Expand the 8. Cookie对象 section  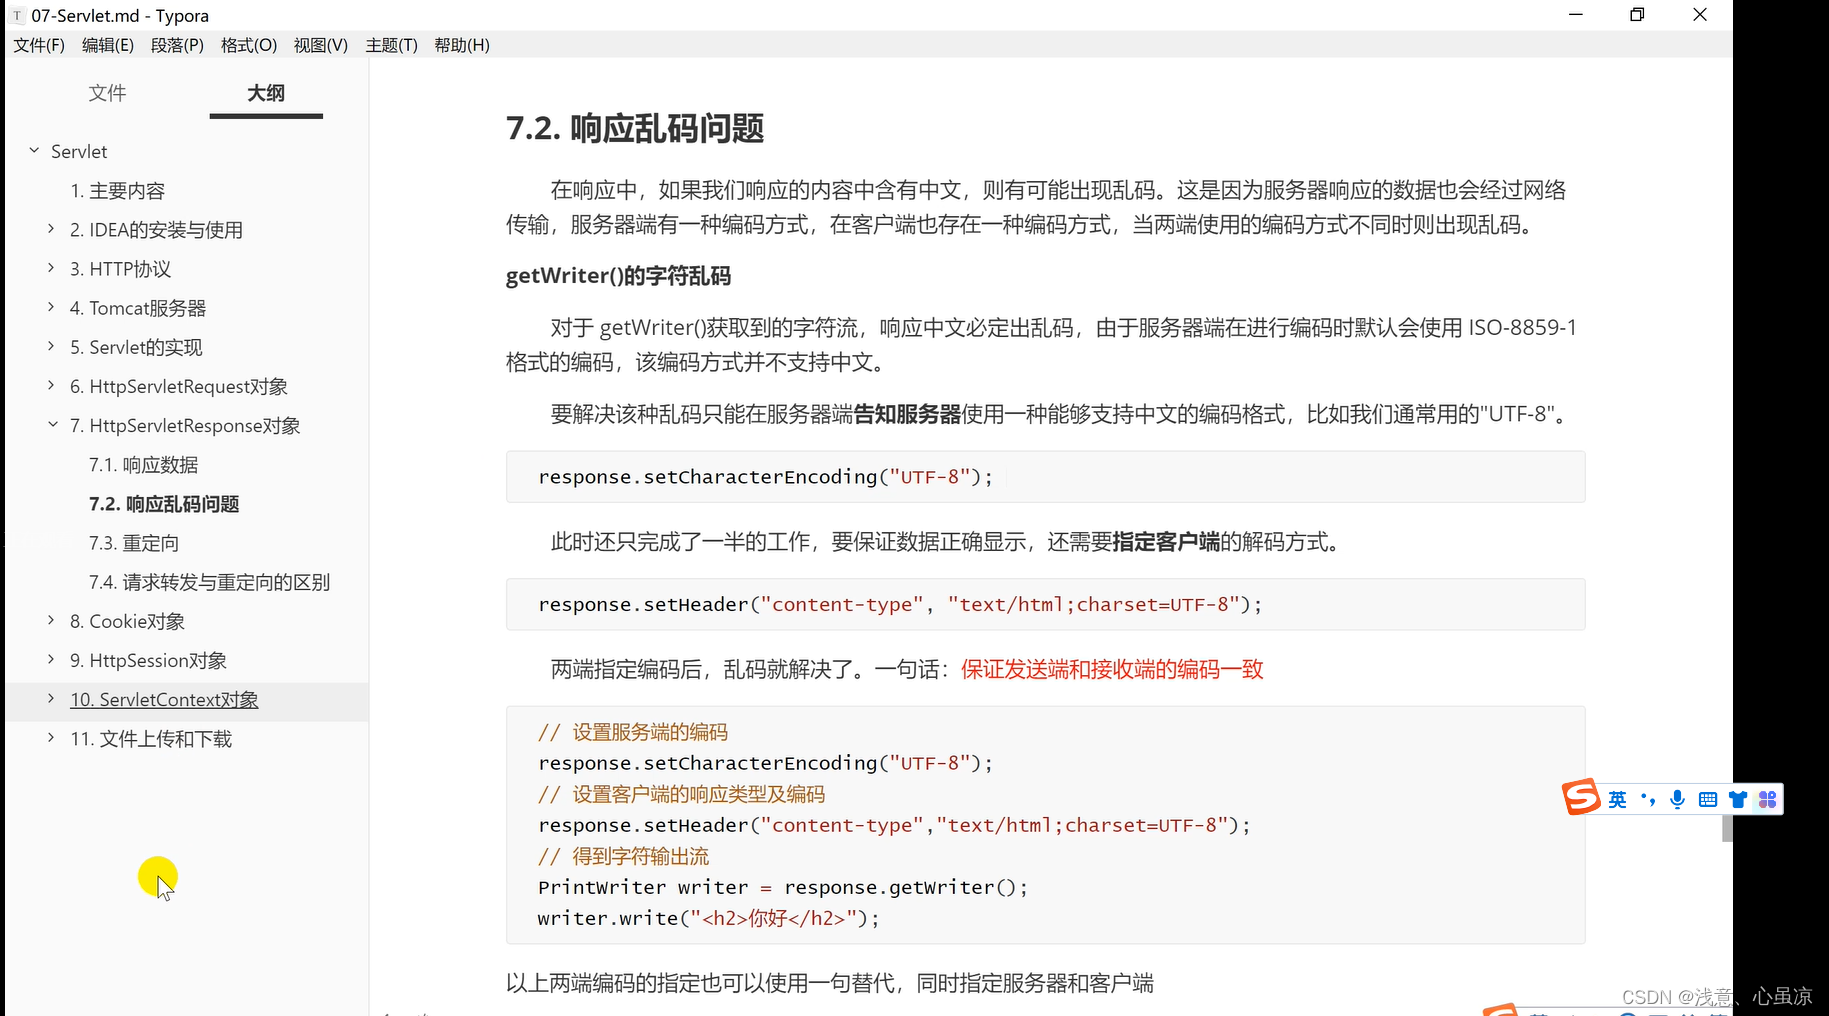pos(52,620)
